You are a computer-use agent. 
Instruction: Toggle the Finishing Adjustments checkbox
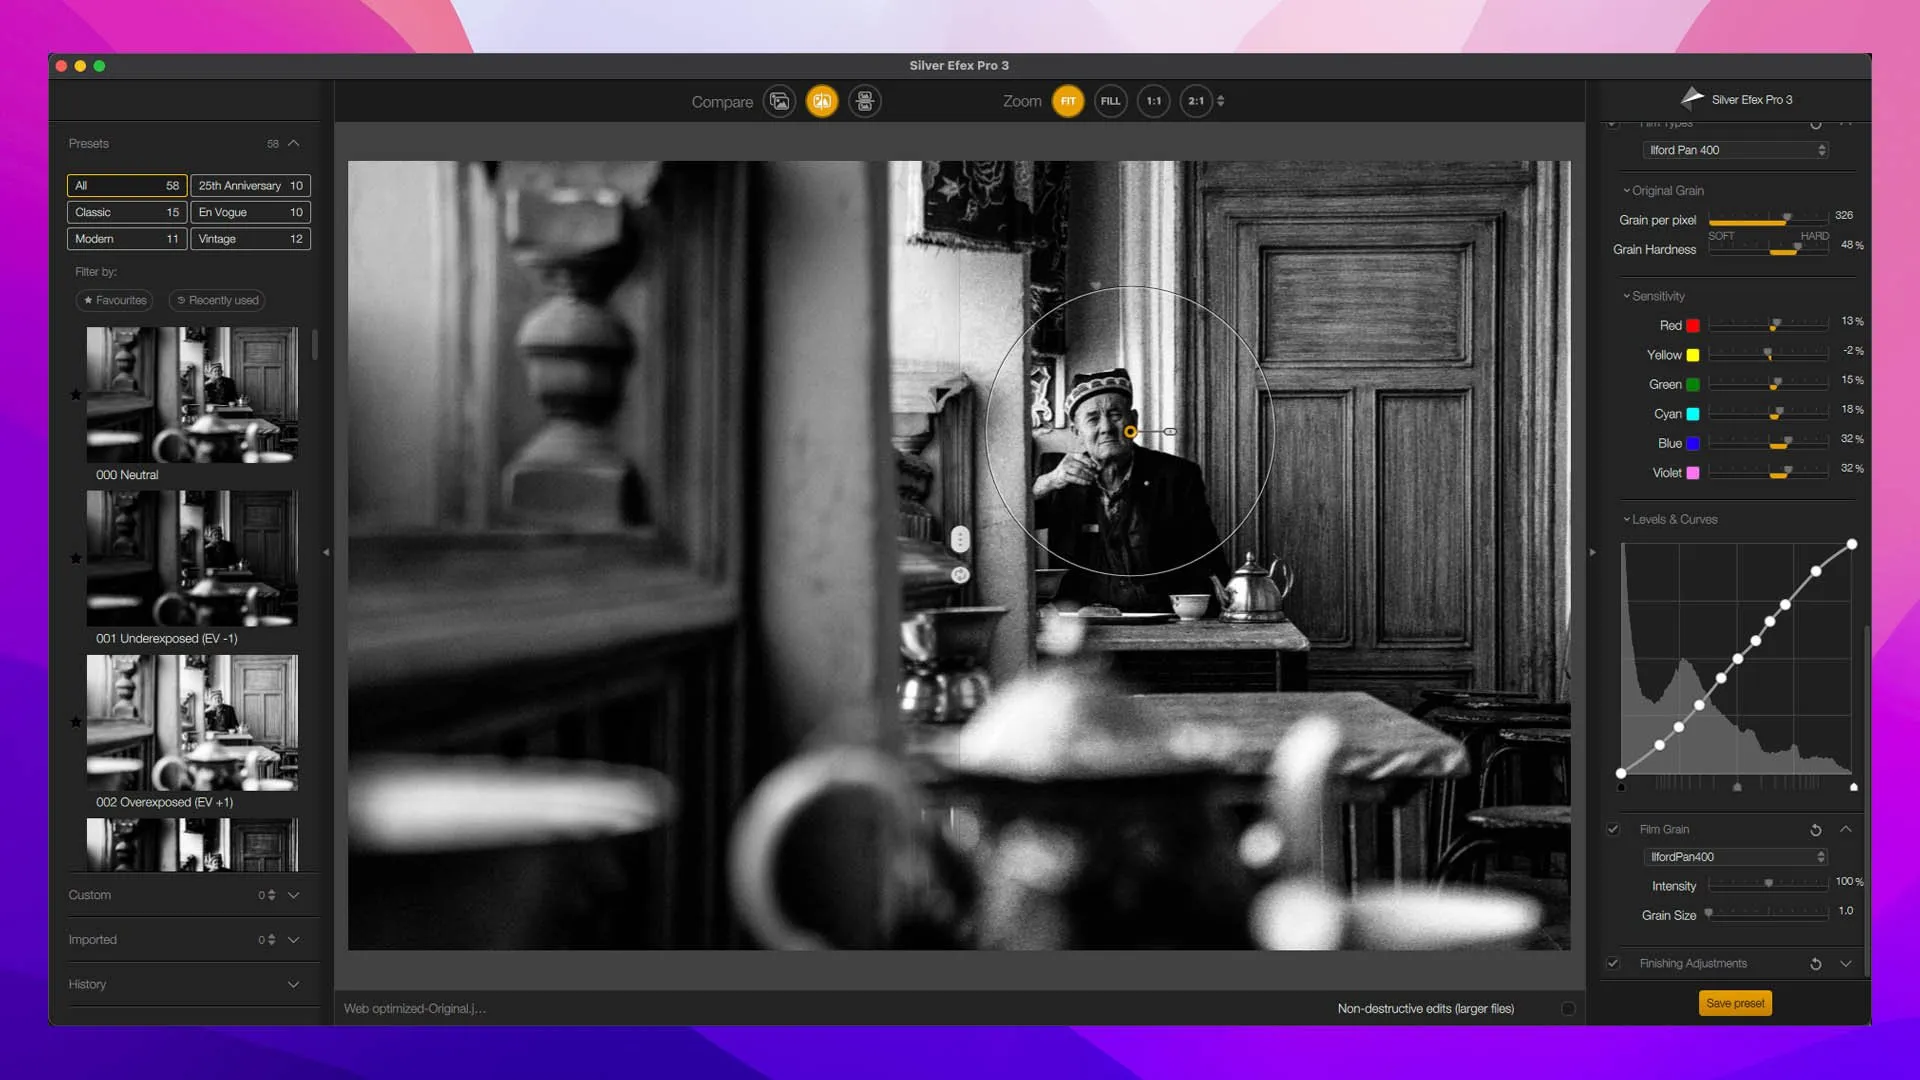coord(1613,963)
